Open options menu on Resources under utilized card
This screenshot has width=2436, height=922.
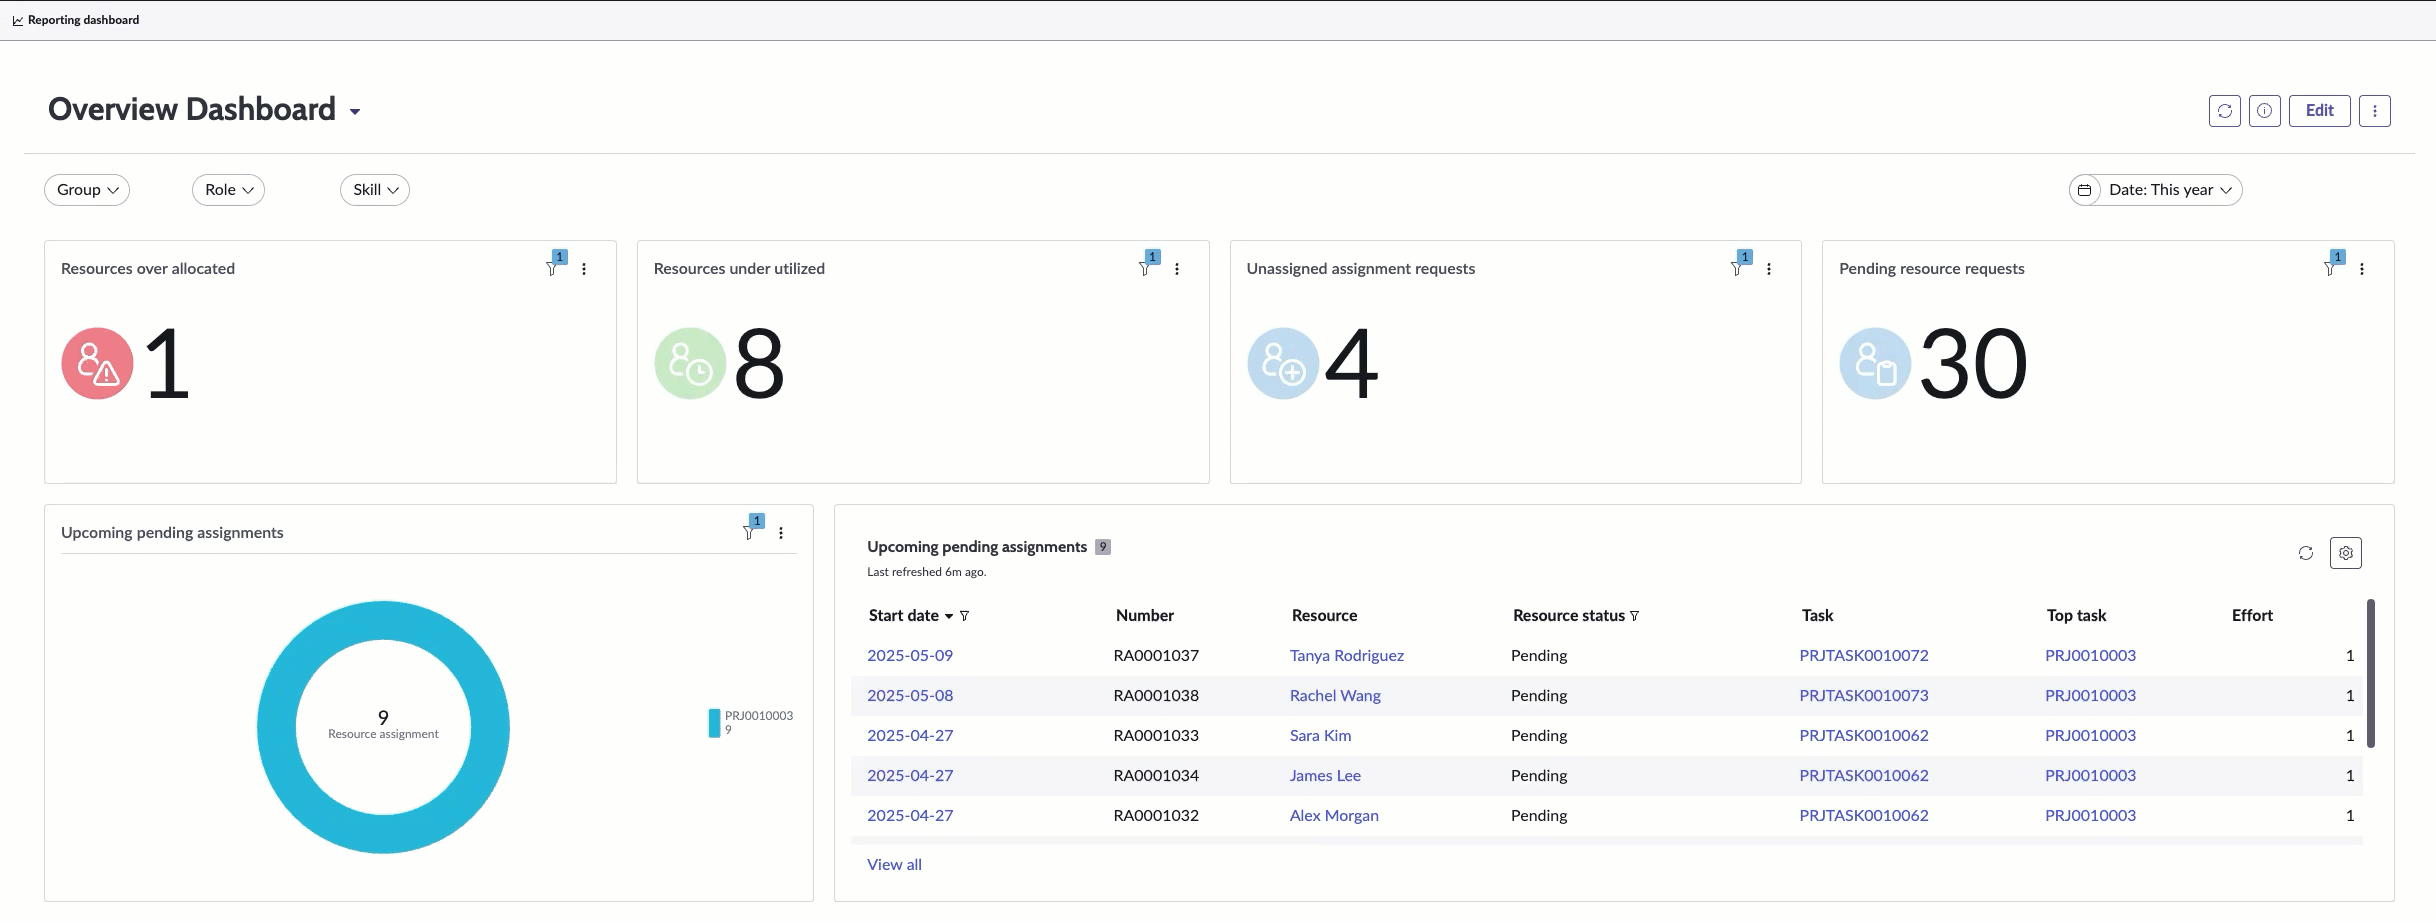click(1177, 269)
